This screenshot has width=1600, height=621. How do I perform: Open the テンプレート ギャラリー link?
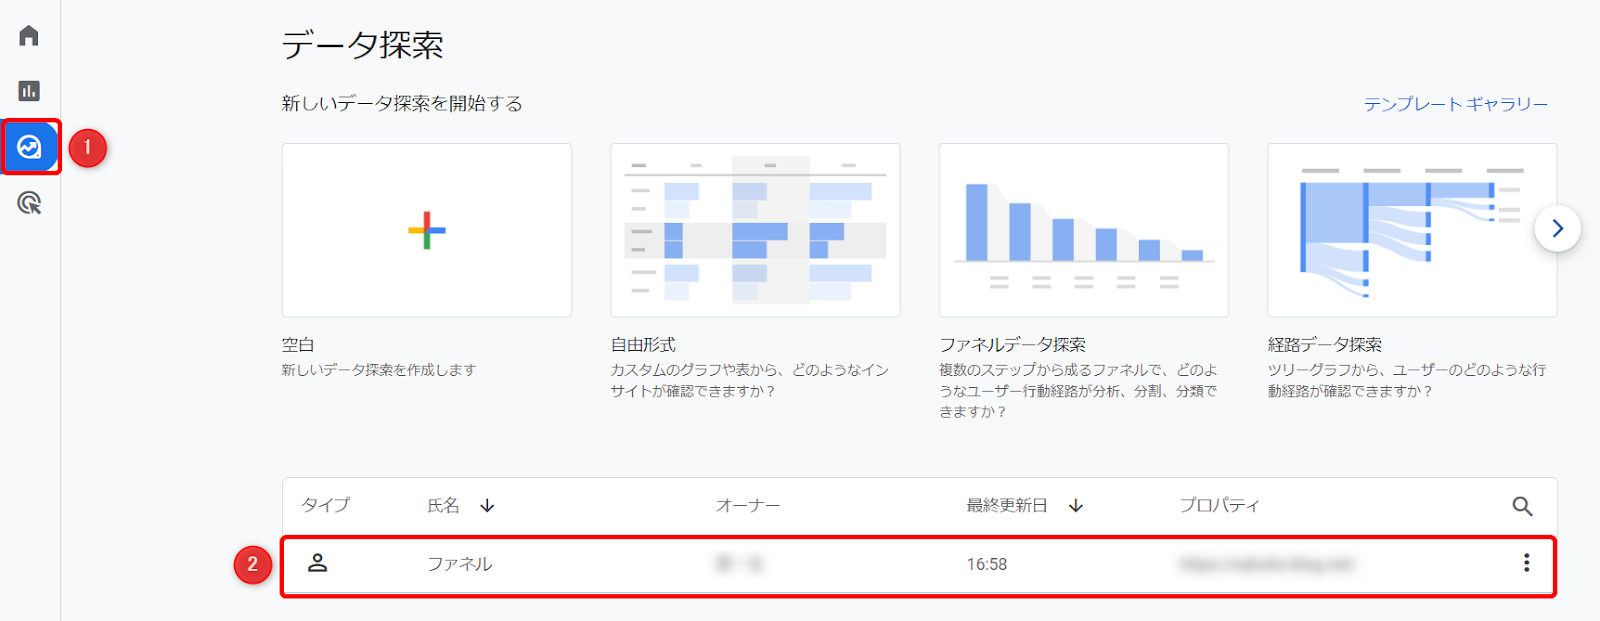[1455, 104]
